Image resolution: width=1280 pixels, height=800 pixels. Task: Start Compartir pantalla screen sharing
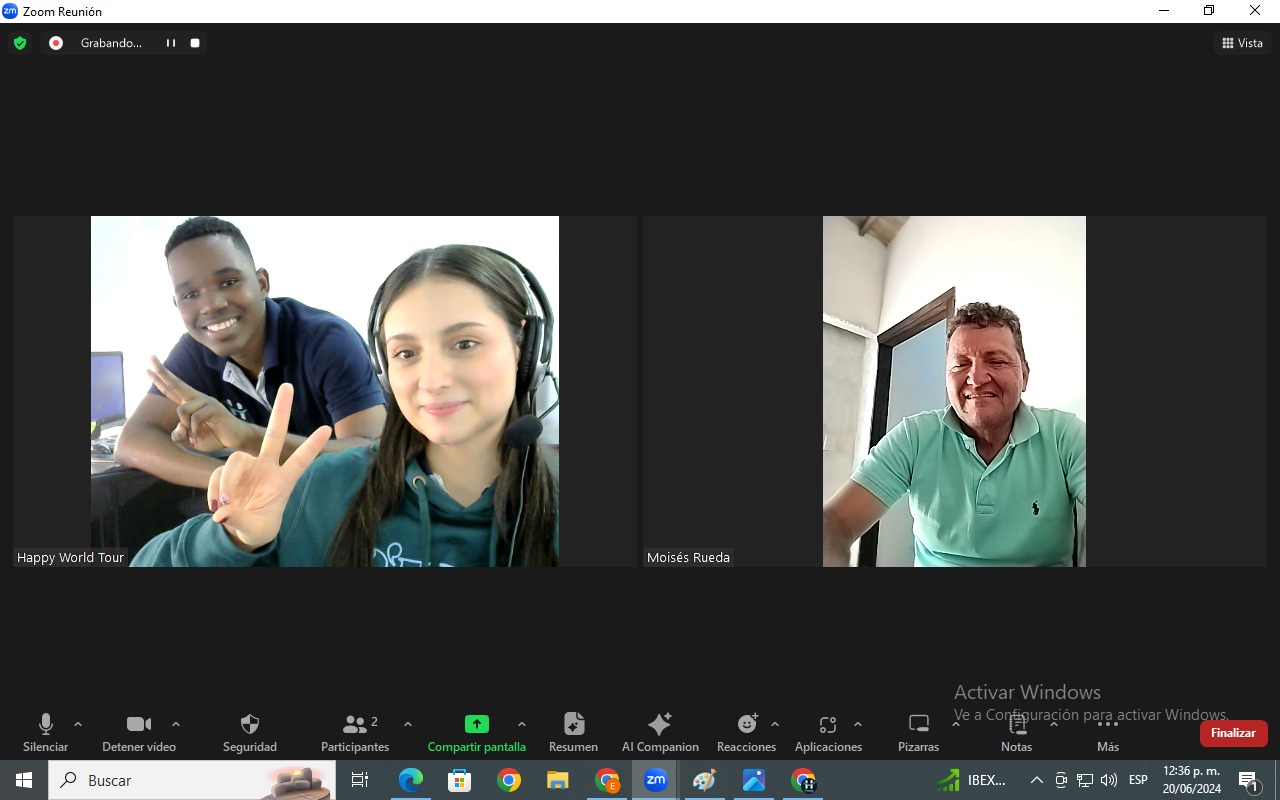pyautogui.click(x=477, y=733)
